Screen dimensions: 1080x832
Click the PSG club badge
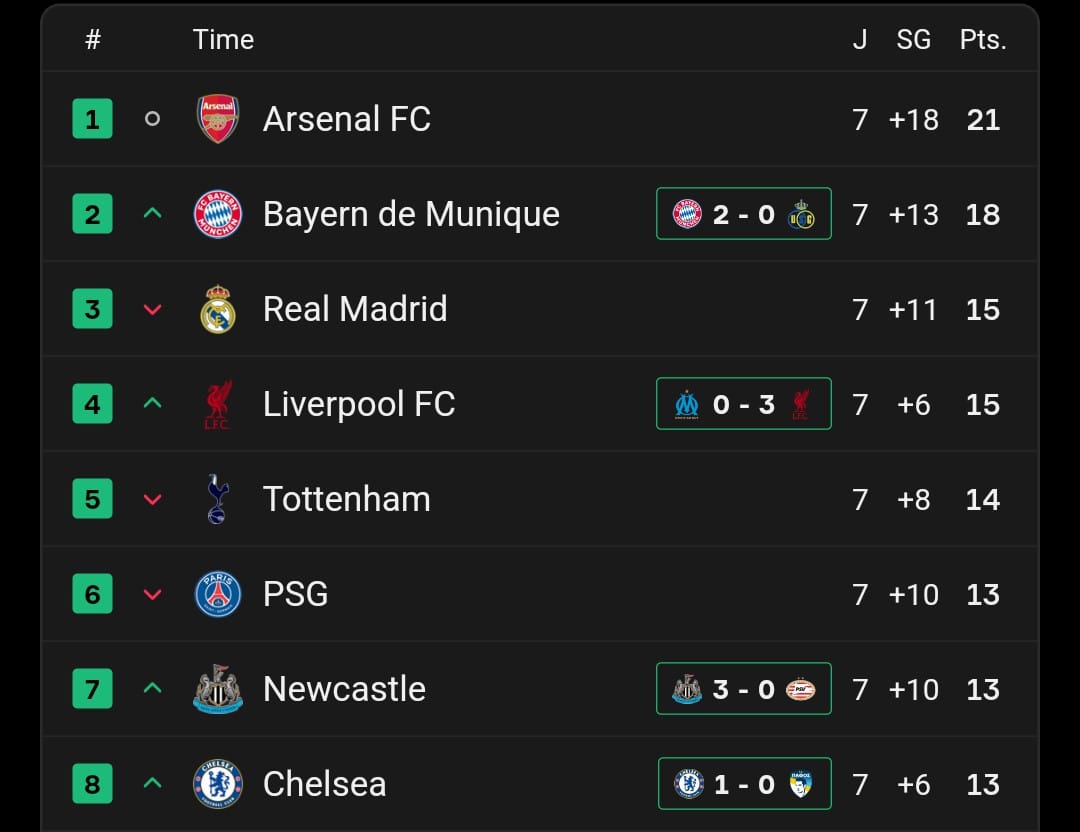[x=218, y=594]
